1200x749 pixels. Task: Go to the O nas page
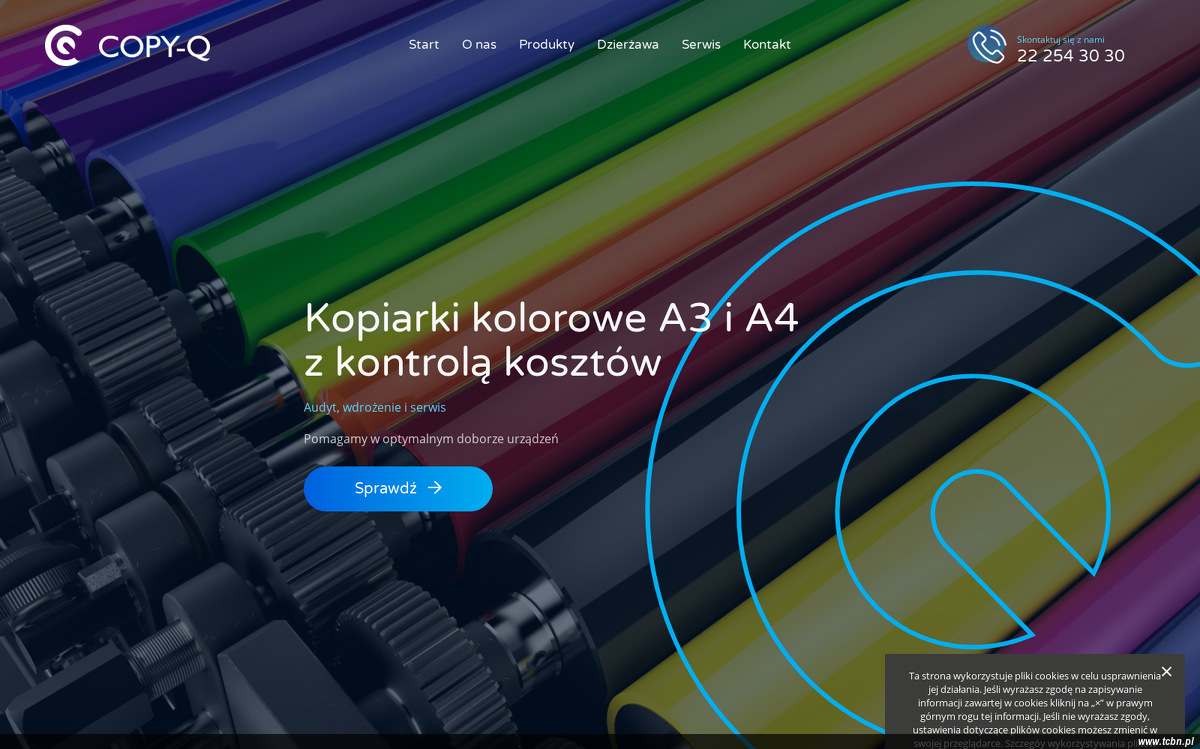(x=479, y=44)
